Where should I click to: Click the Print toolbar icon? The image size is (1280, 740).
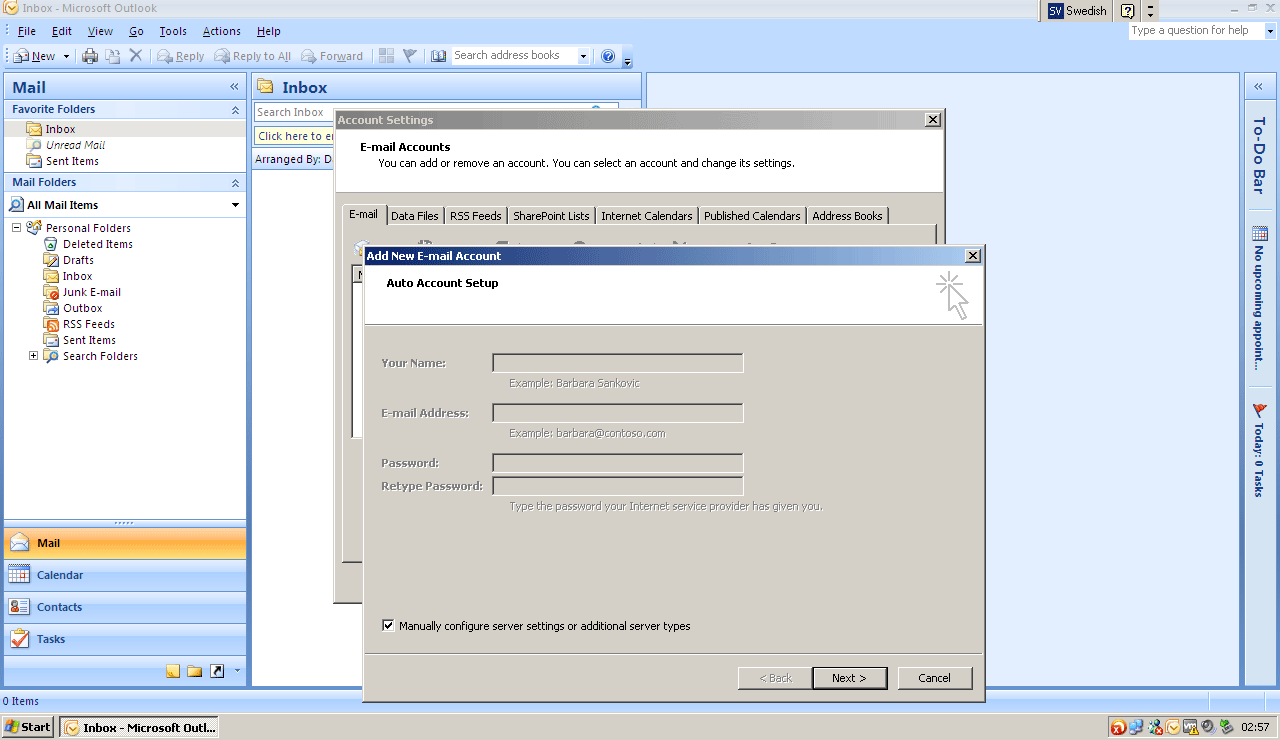(90, 56)
